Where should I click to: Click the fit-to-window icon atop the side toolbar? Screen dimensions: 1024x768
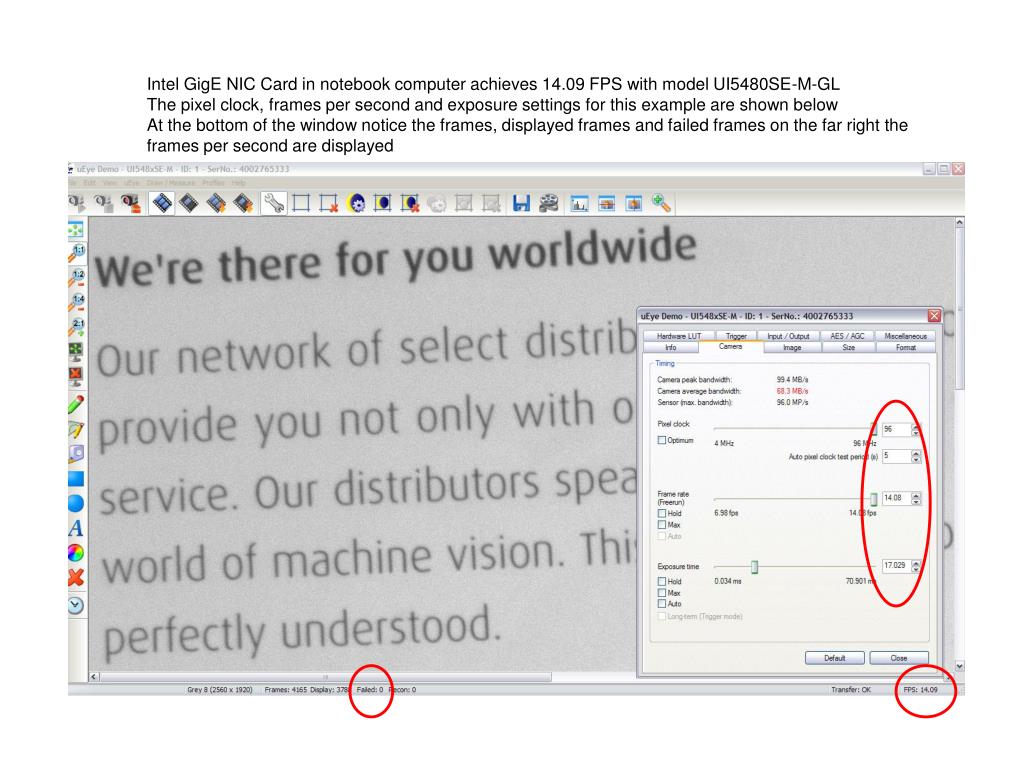(x=76, y=229)
